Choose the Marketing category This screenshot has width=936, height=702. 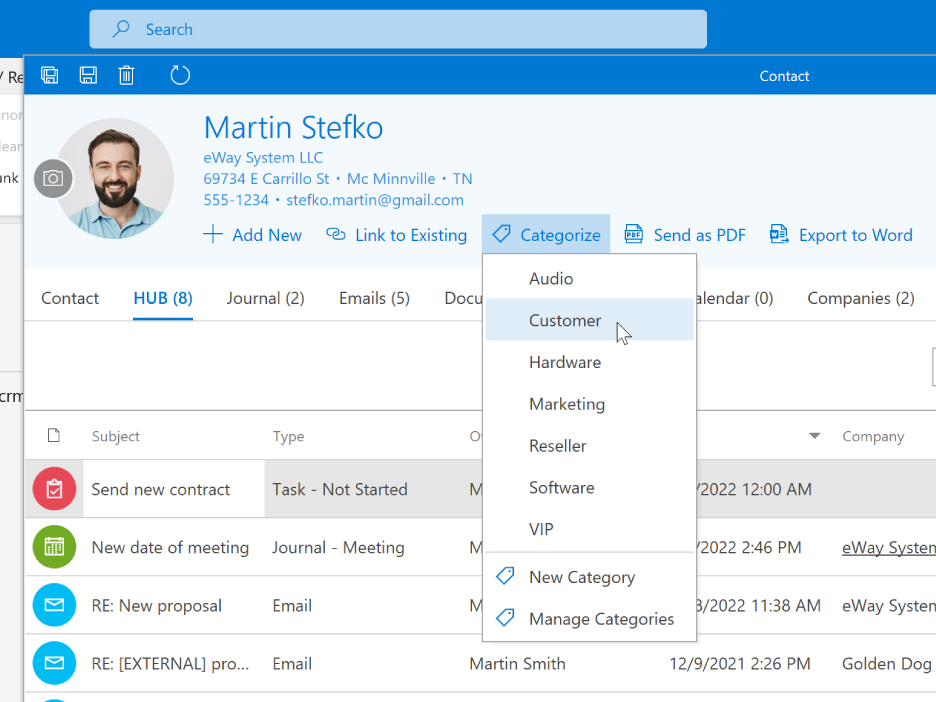pos(589,404)
